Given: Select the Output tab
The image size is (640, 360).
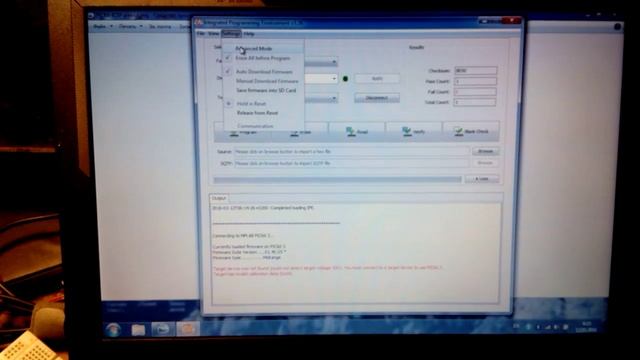Looking at the screenshot, I should click(x=218, y=198).
